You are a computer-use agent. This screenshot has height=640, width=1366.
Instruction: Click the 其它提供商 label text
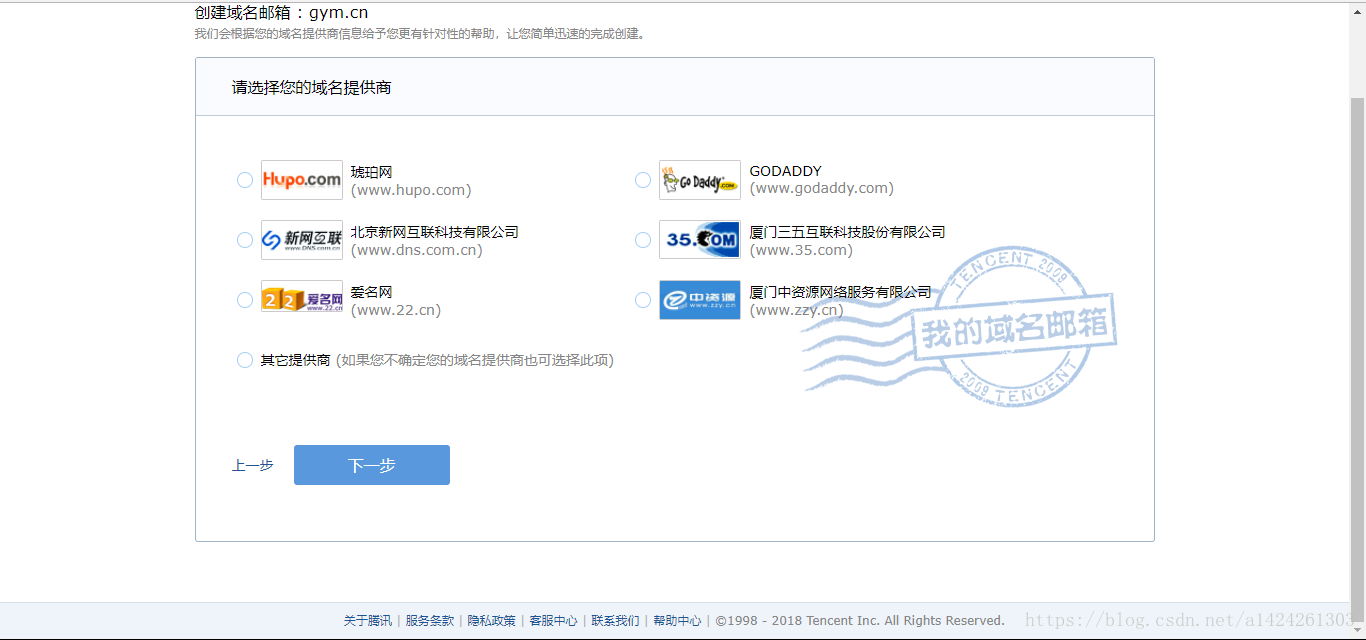pyautogui.click(x=296, y=360)
